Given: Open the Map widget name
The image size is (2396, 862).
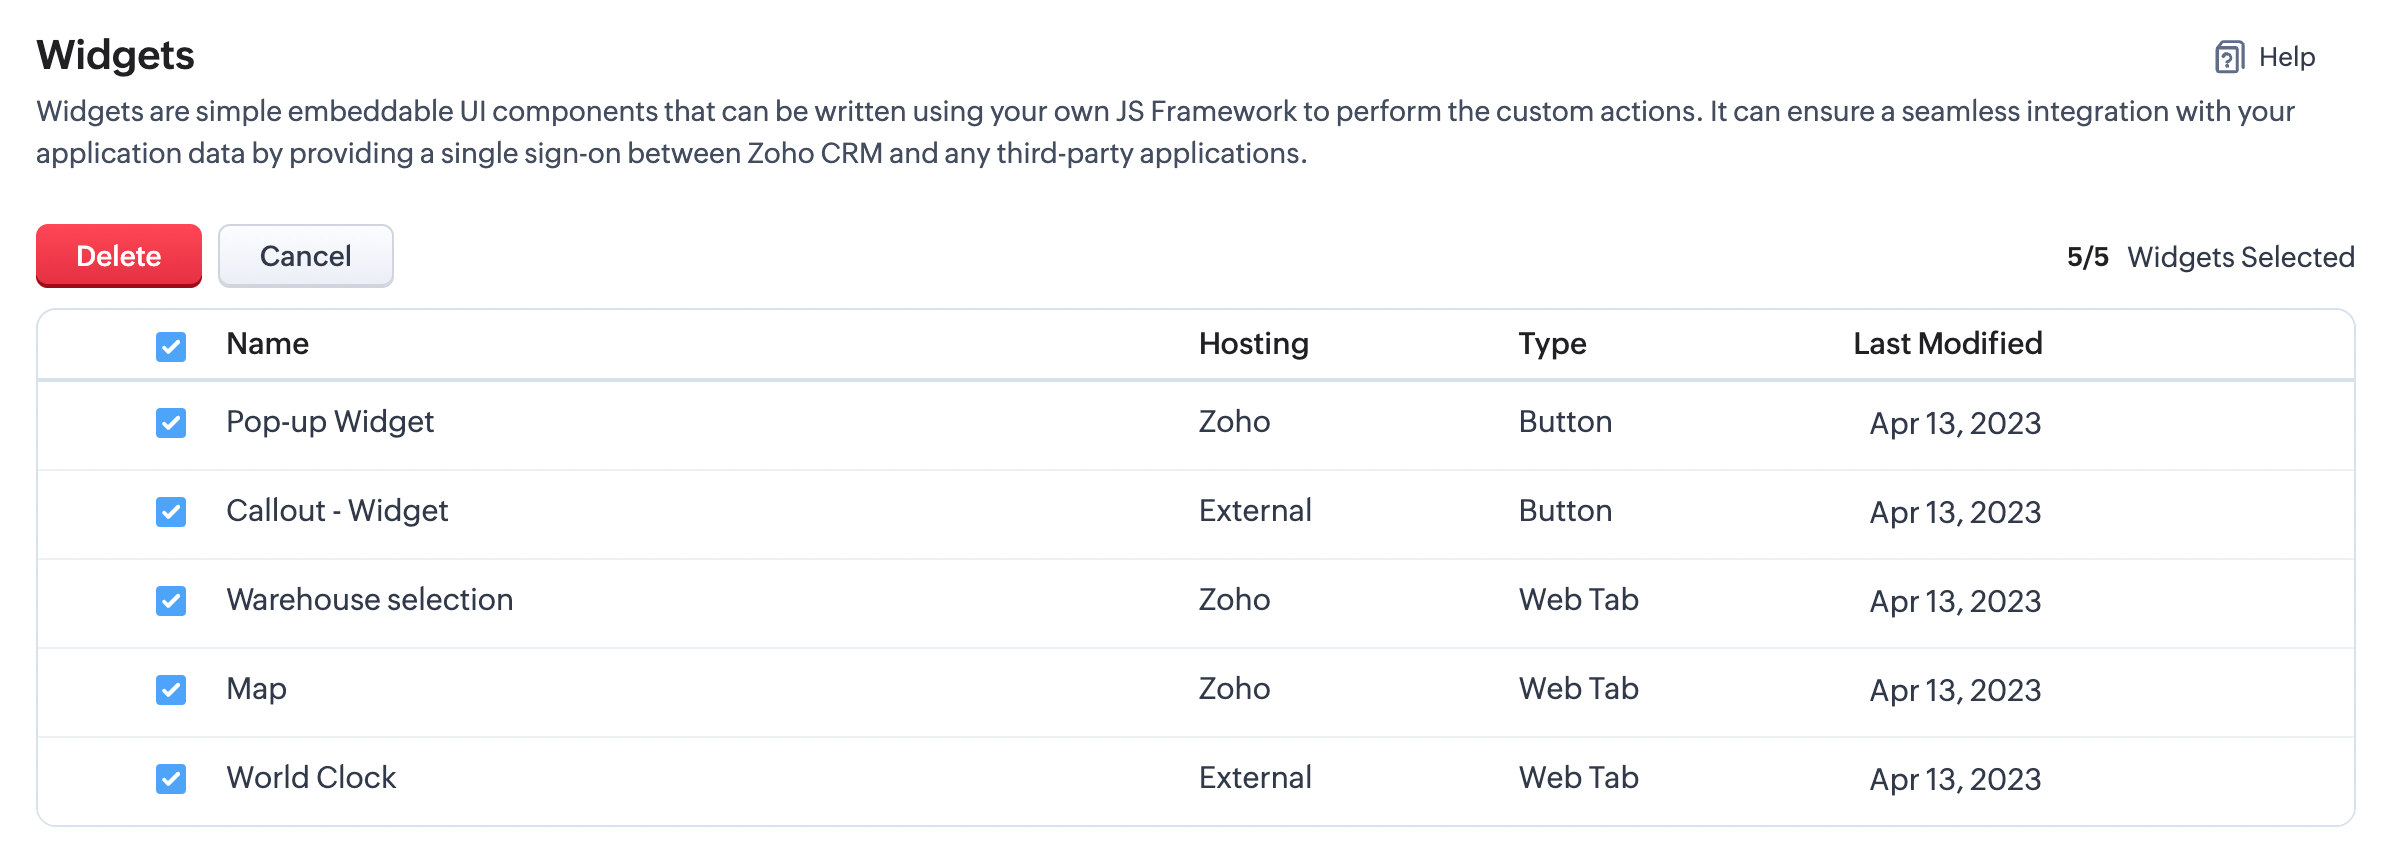Looking at the screenshot, I should 256,689.
